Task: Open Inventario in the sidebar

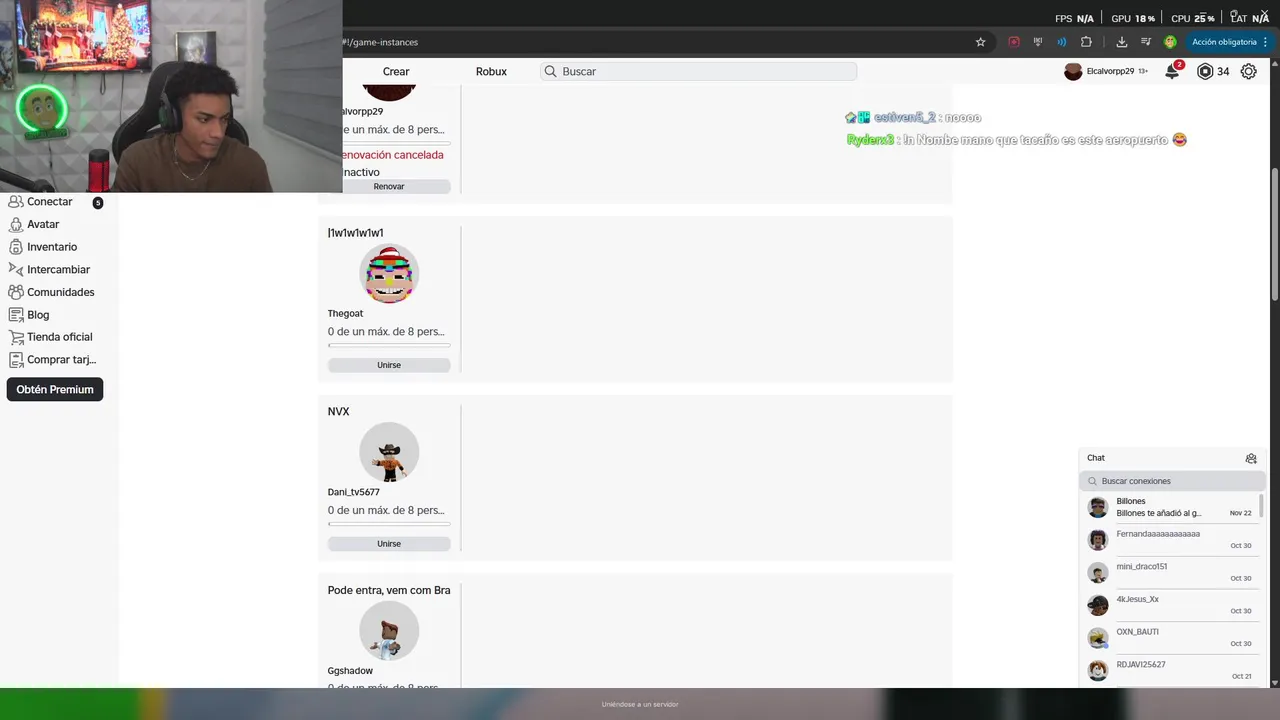Action: pos(52,247)
